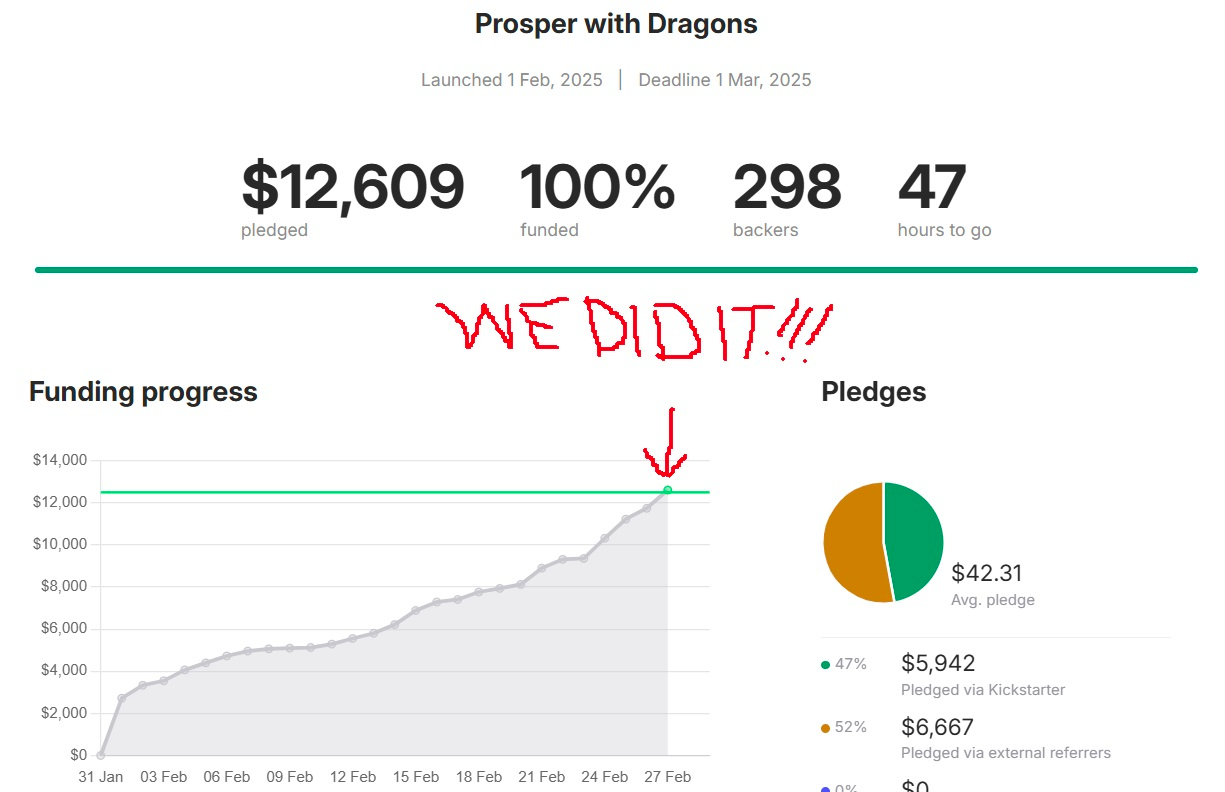1225x792 pixels.
Task: Click the $12,609 pledged amount
Action: 353,188
